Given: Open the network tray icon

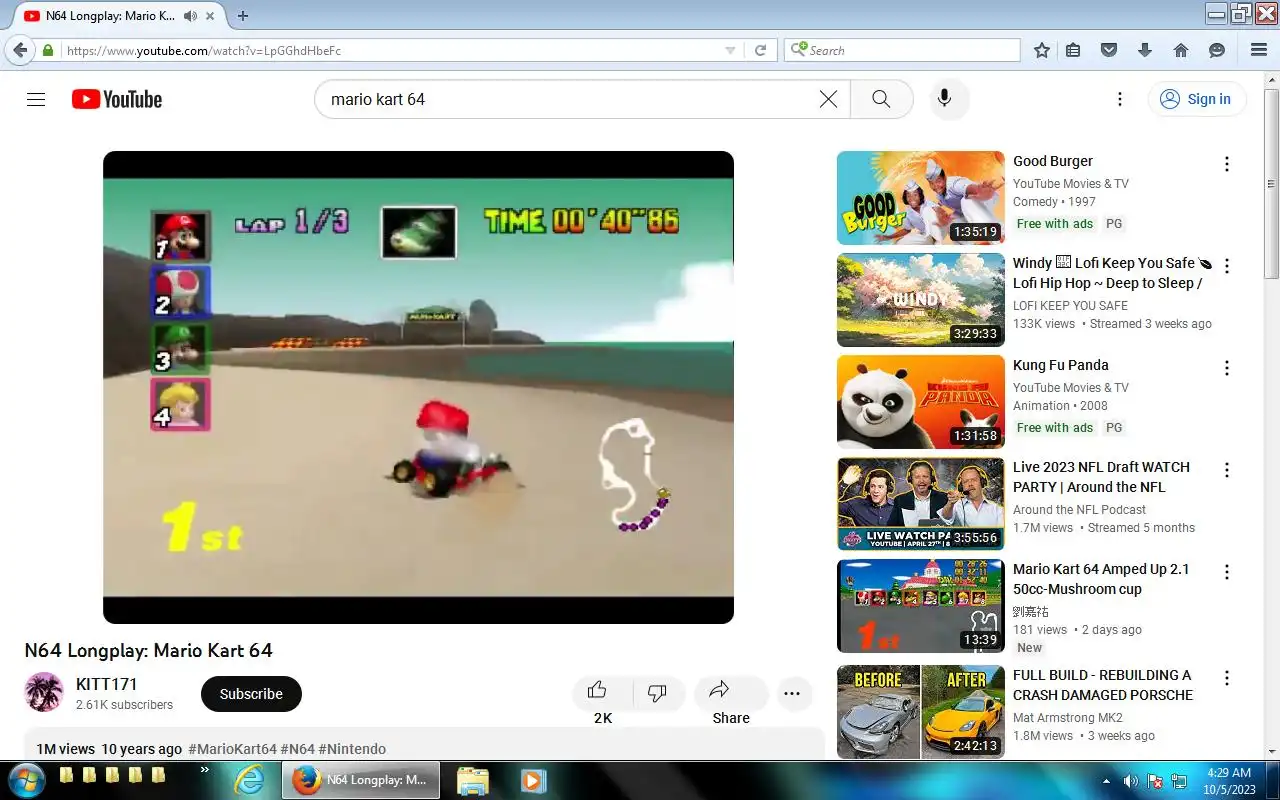Looking at the screenshot, I should pos(1179,781).
